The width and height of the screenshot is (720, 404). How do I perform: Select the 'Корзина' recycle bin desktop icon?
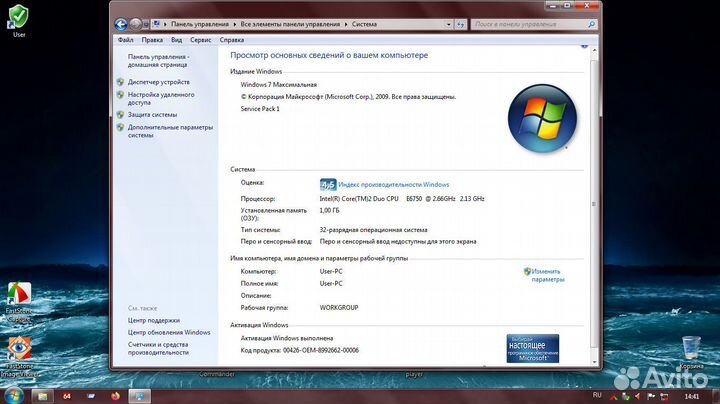click(x=691, y=352)
